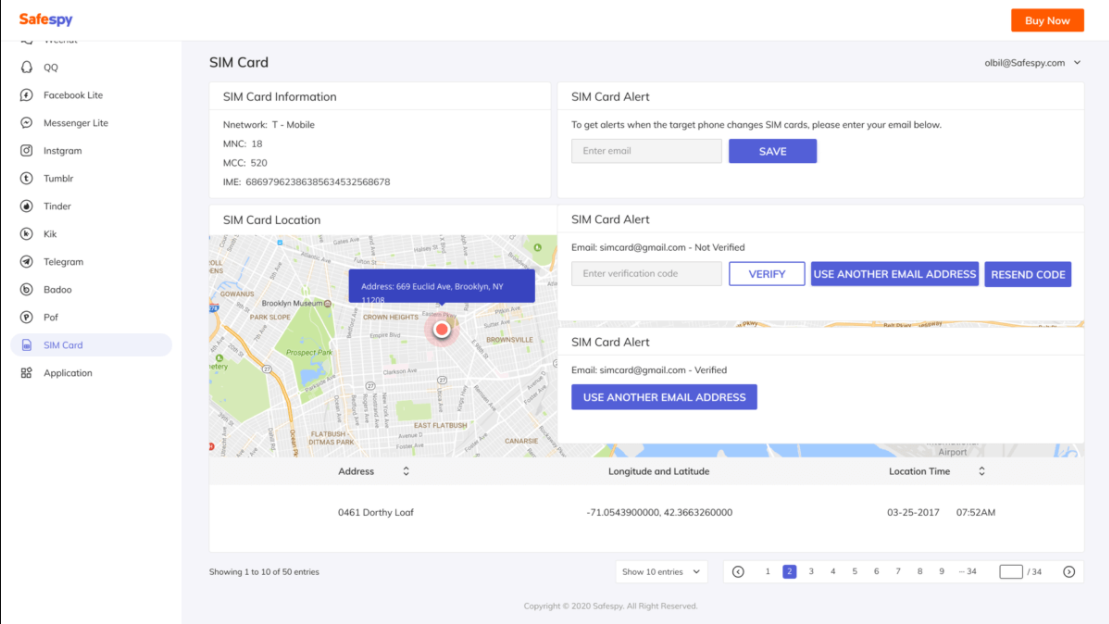
Task: Click the 07:52AM time cell
Action: click(x=975, y=512)
